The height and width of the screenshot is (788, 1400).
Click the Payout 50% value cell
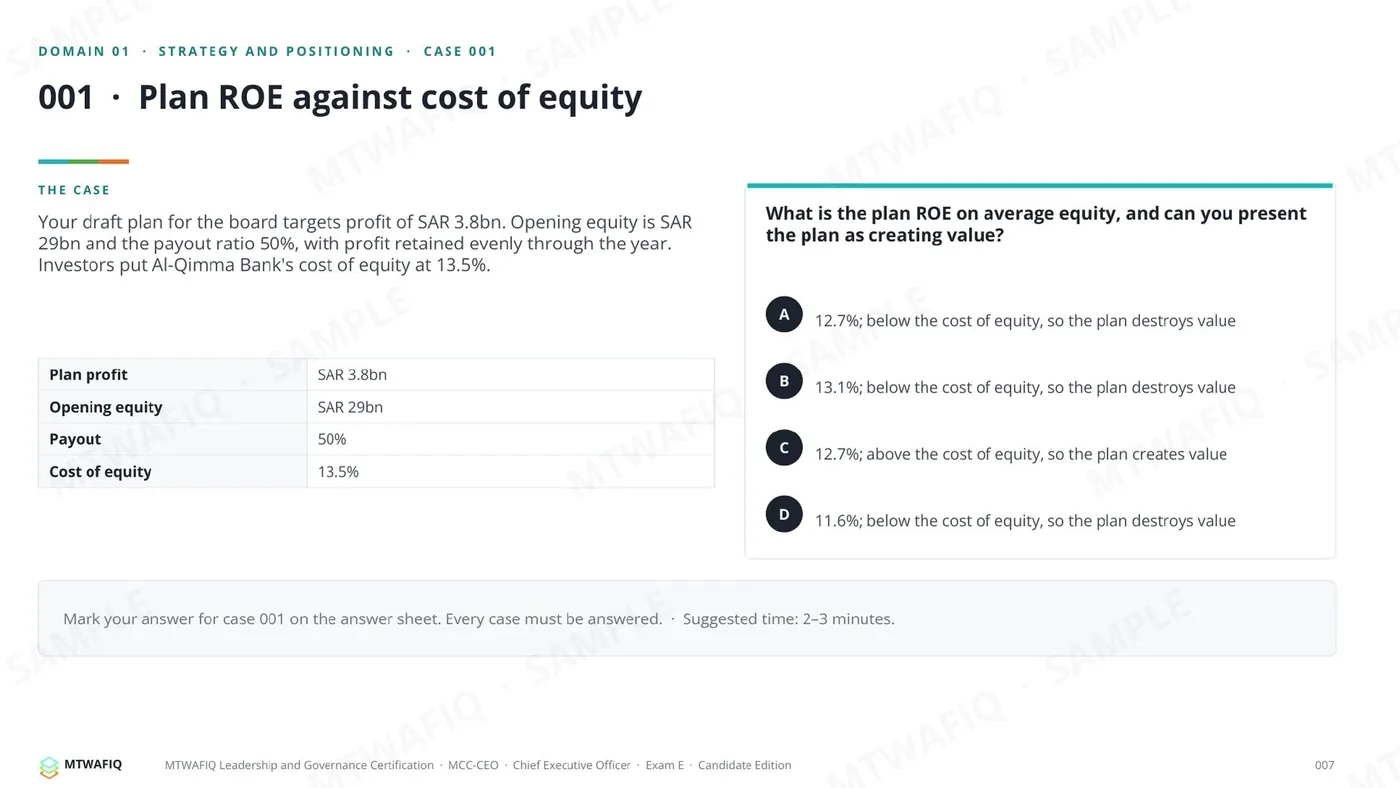tap(510, 439)
